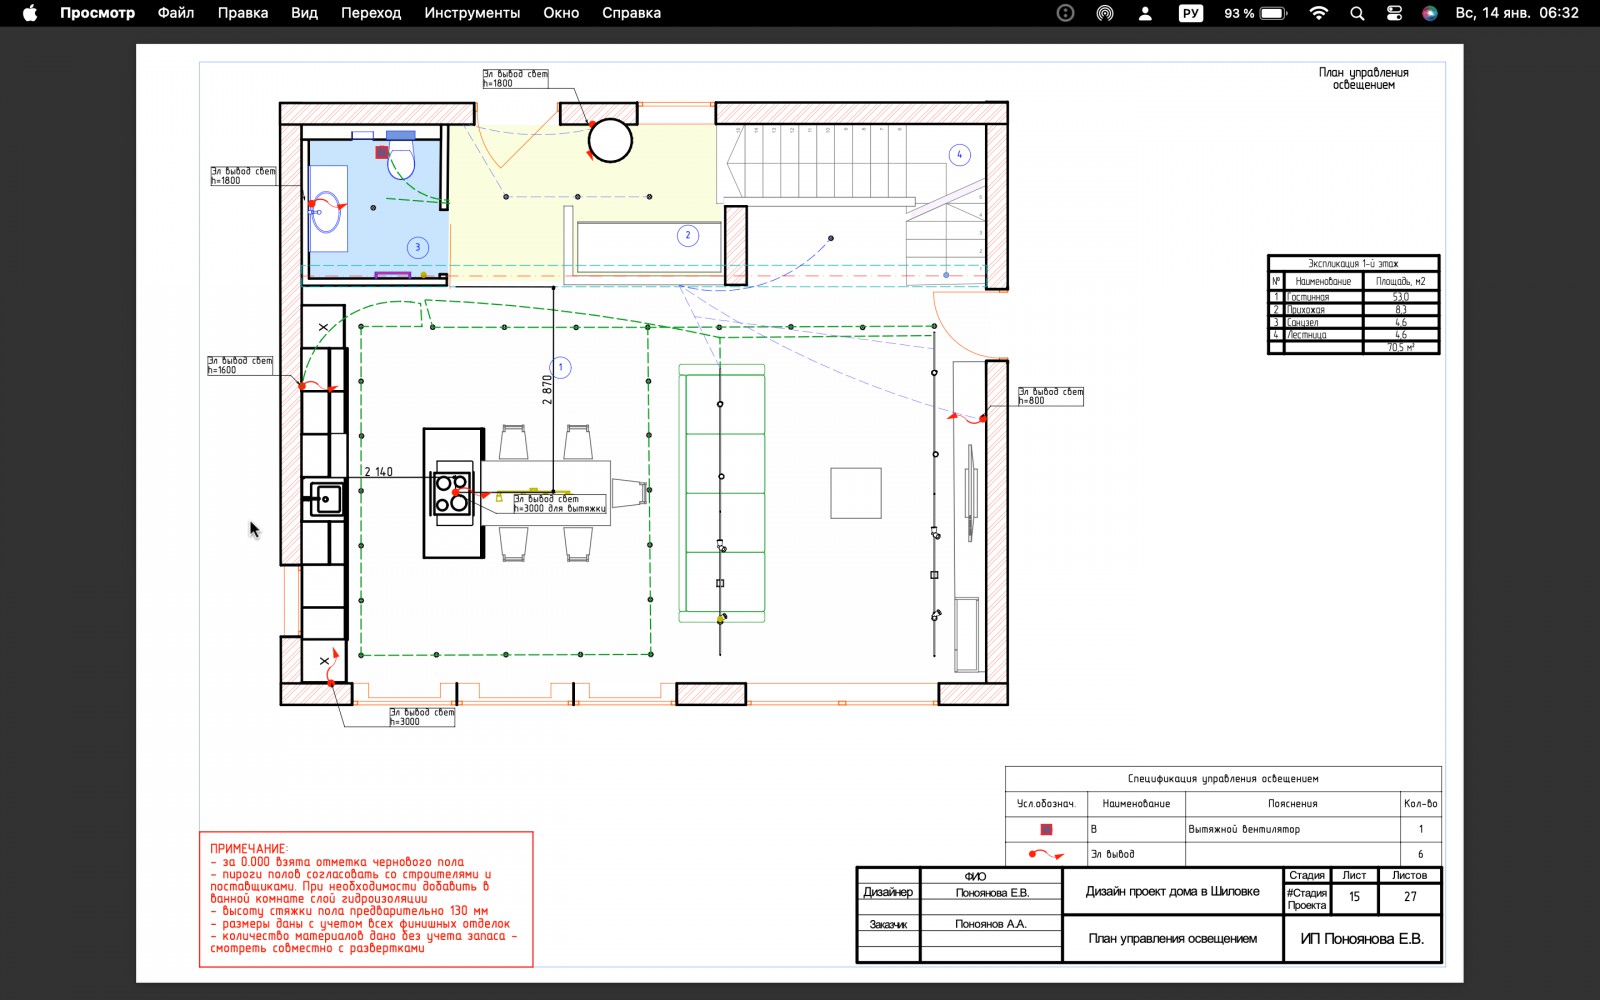Open the Справка menu
1600x1000 pixels.
(631, 13)
